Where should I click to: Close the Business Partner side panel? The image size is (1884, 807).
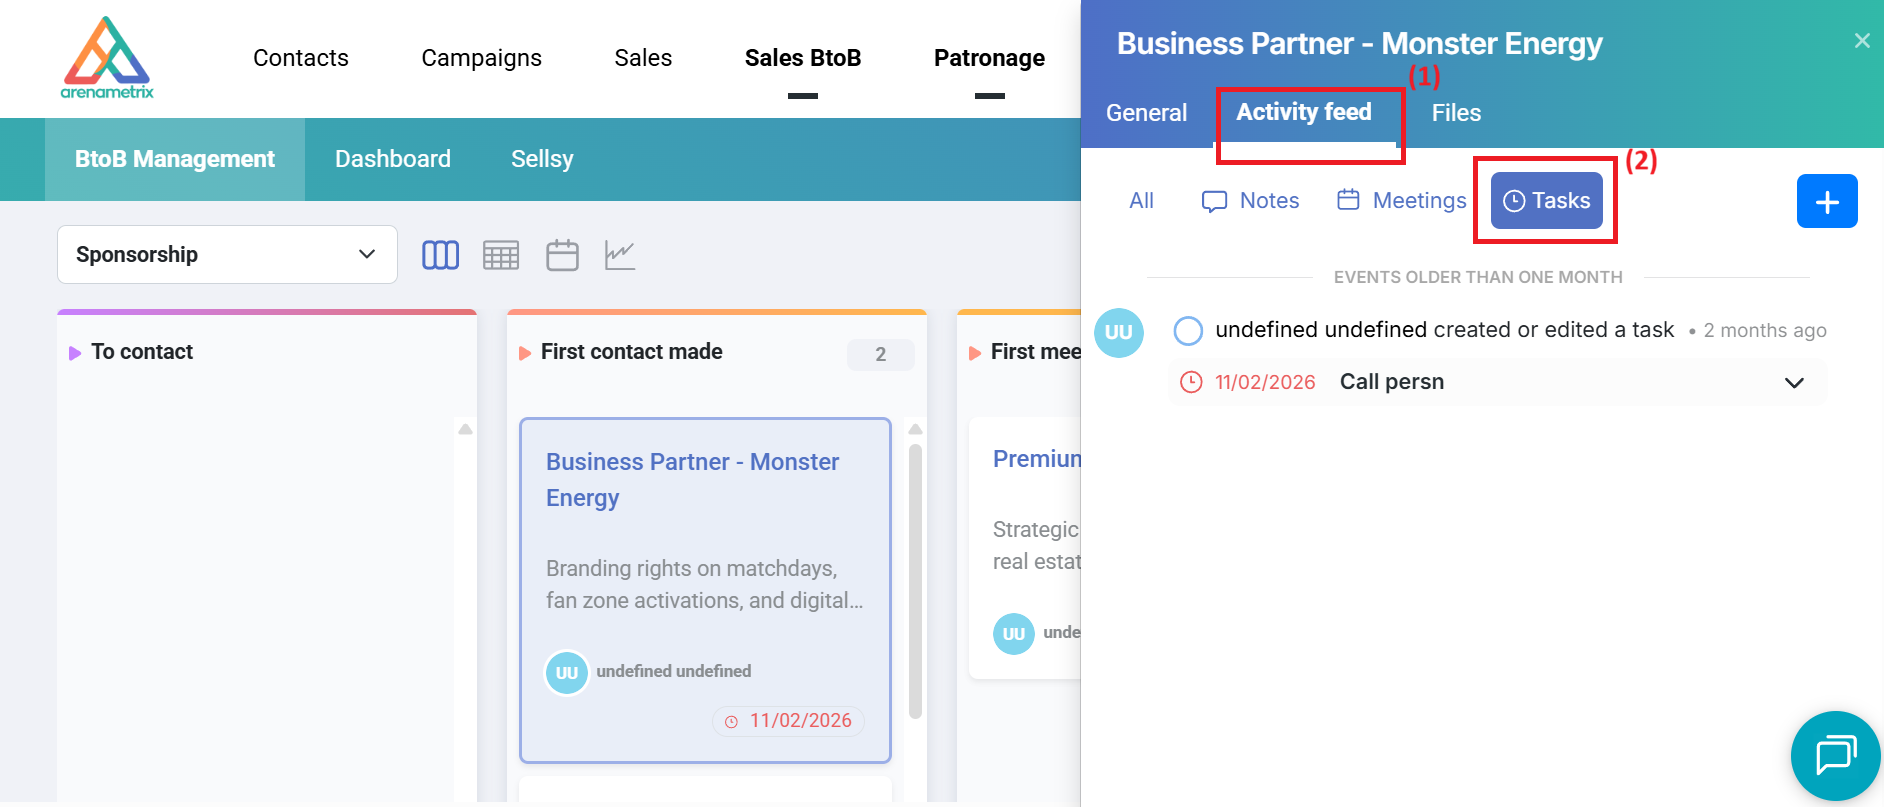[x=1862, y=41]
